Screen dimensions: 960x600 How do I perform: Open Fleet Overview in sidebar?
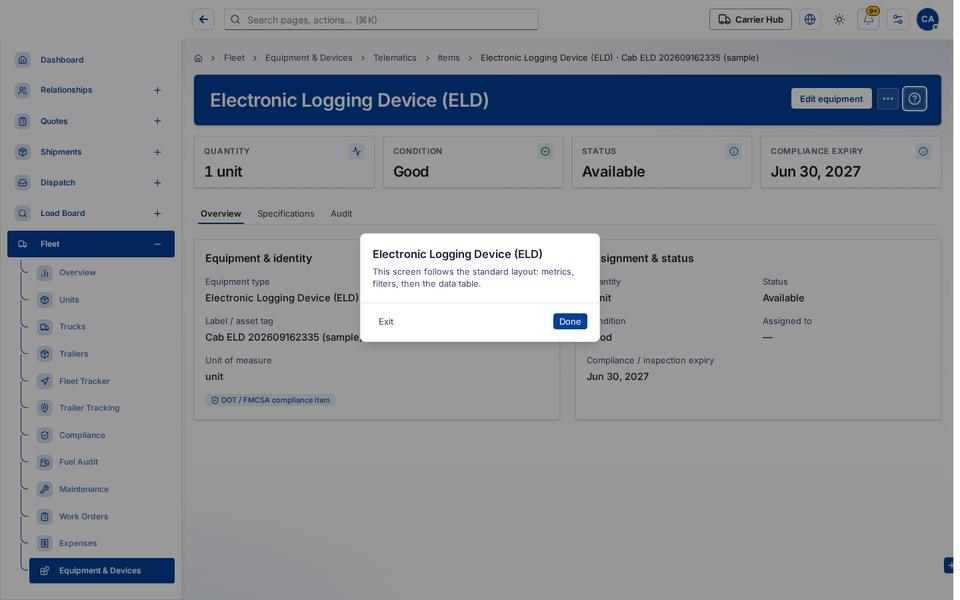tap(102, 272)
